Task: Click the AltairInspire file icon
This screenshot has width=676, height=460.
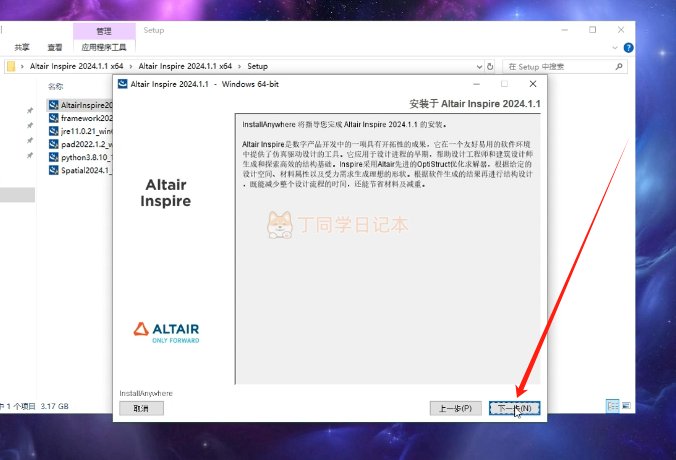Action: (53, 105)
